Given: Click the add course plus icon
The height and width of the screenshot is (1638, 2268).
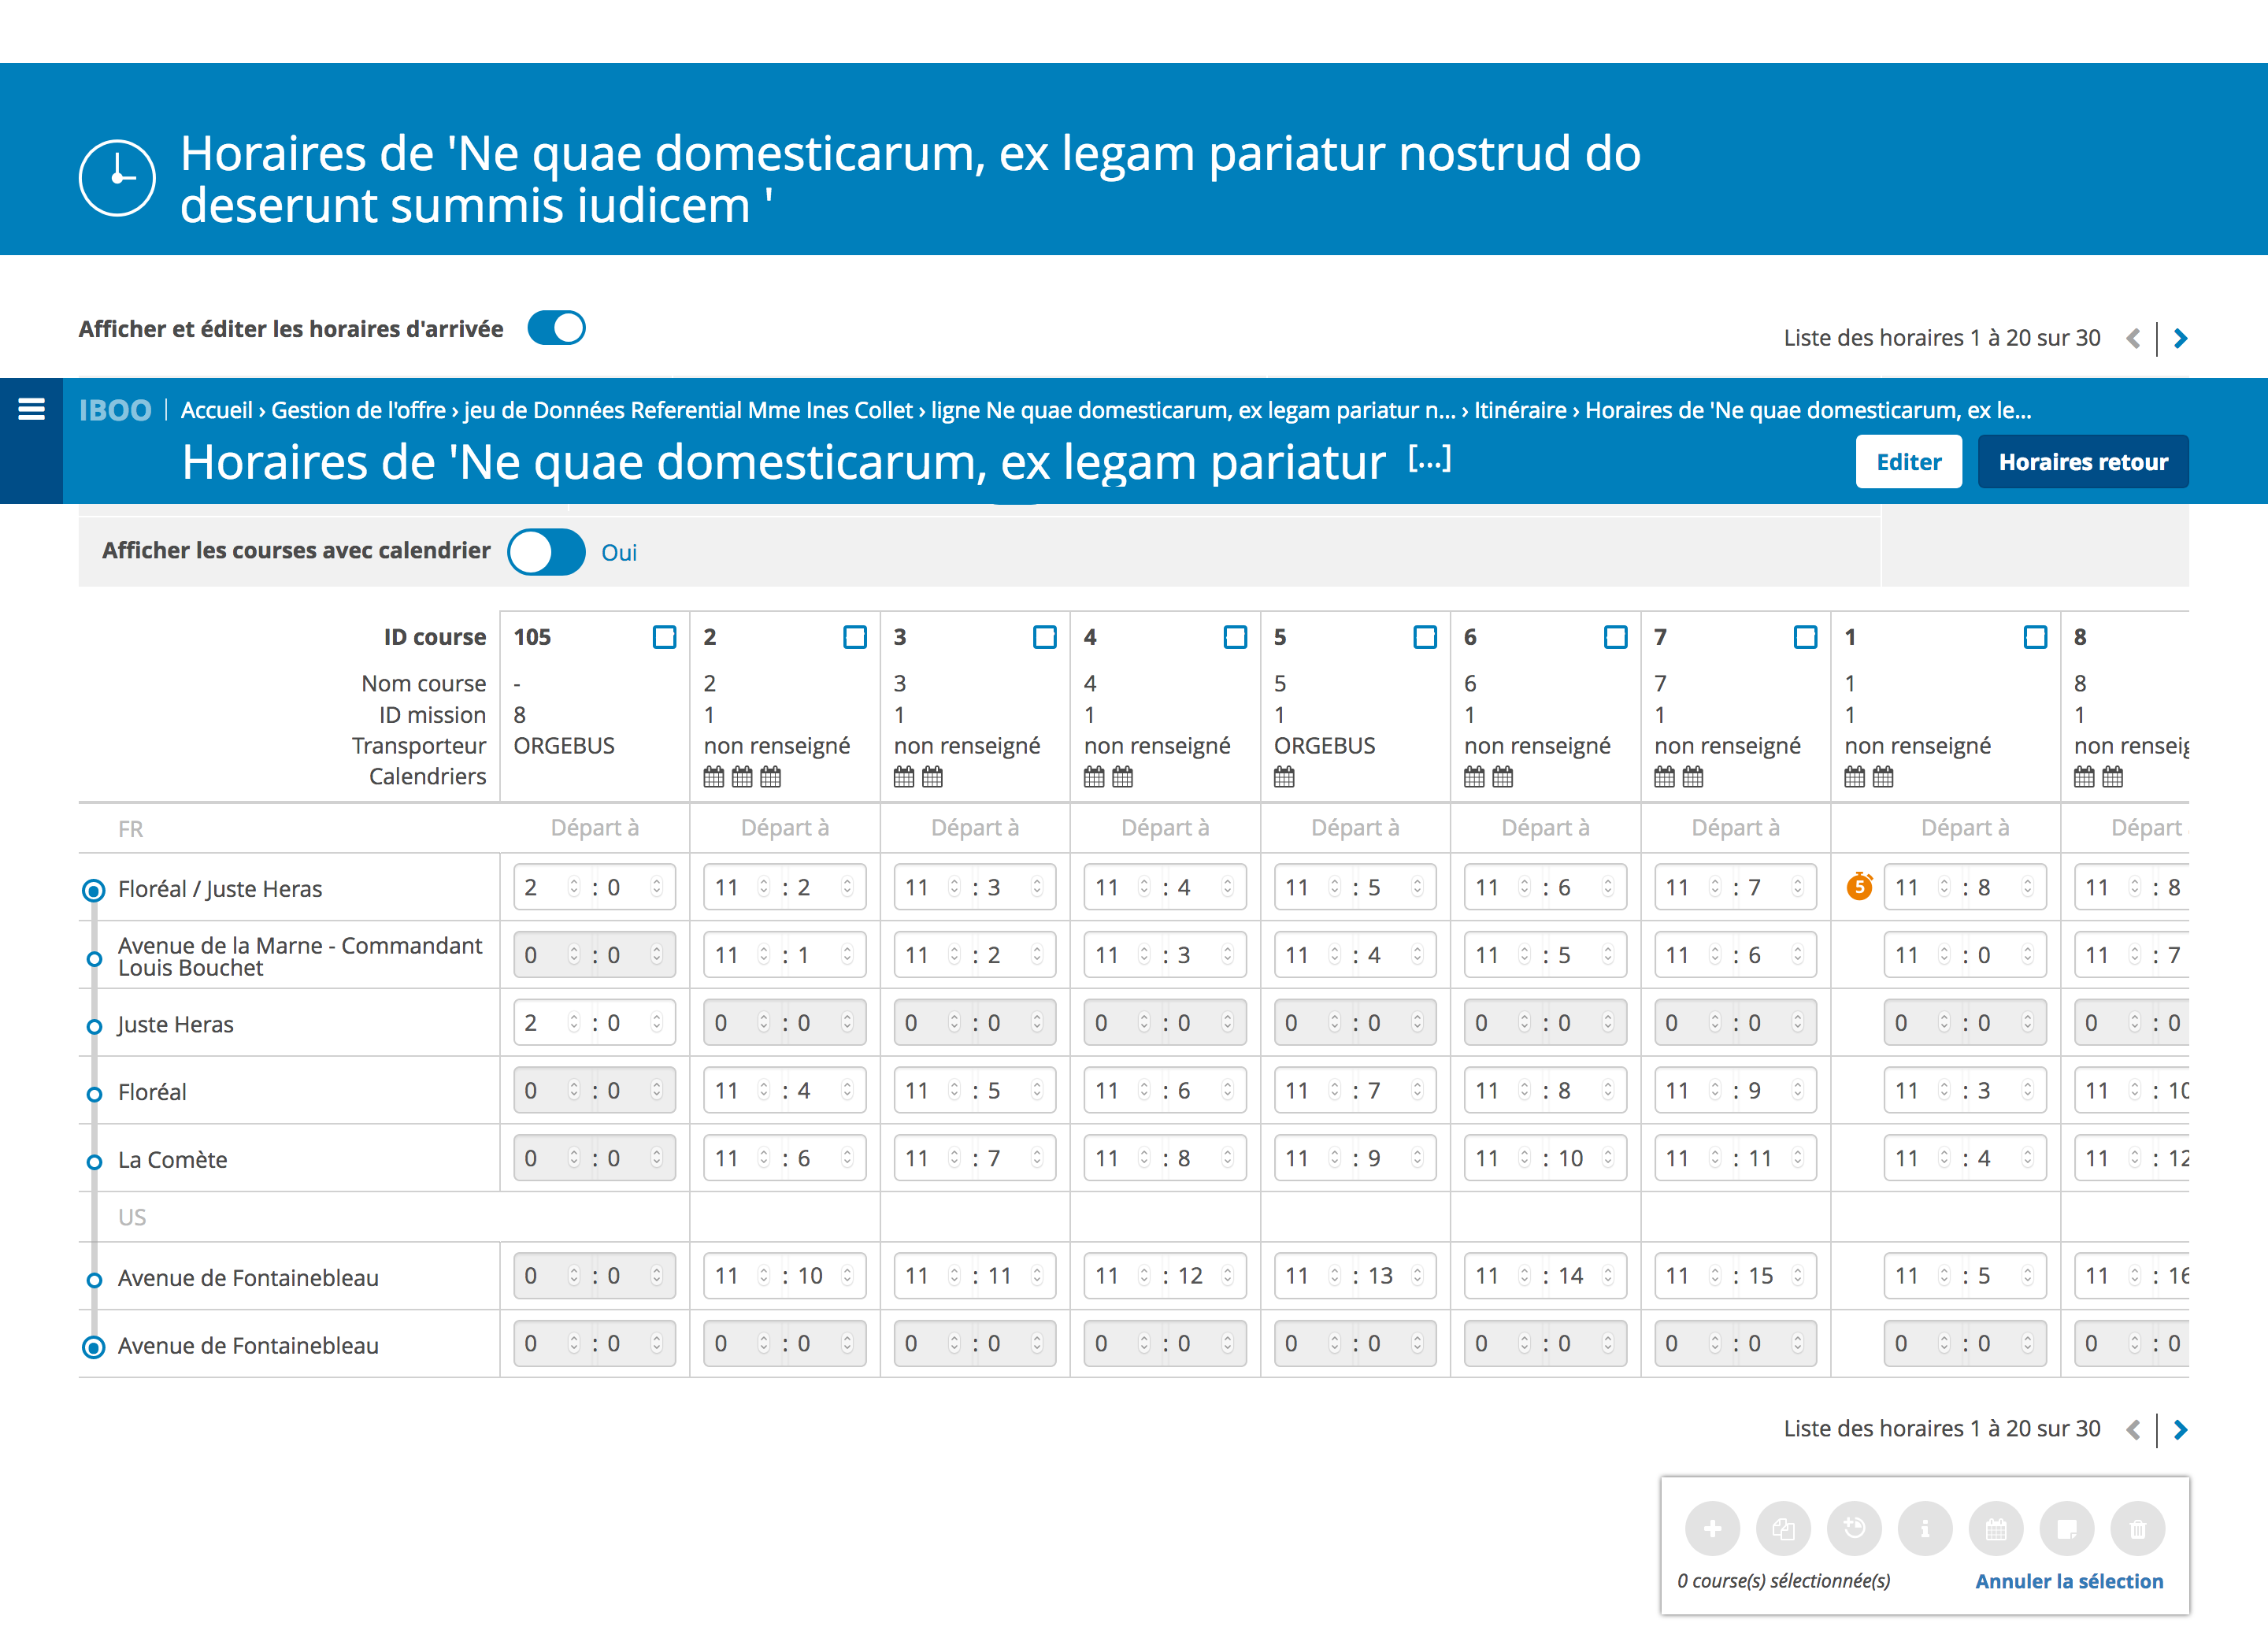Looking at the screenshot, I should (x=1711, y=1528).
